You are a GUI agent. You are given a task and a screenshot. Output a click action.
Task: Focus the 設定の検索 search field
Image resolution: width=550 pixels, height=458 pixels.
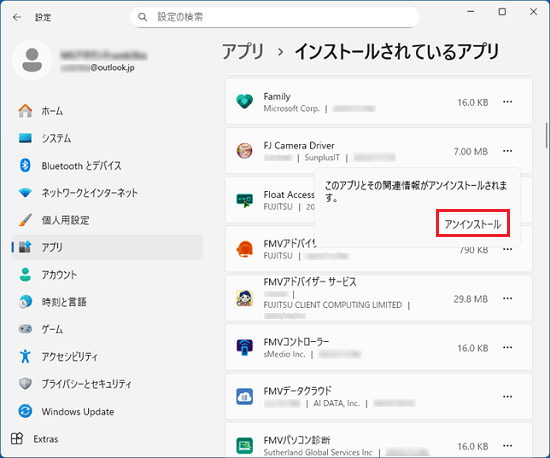tap(275, 17)
